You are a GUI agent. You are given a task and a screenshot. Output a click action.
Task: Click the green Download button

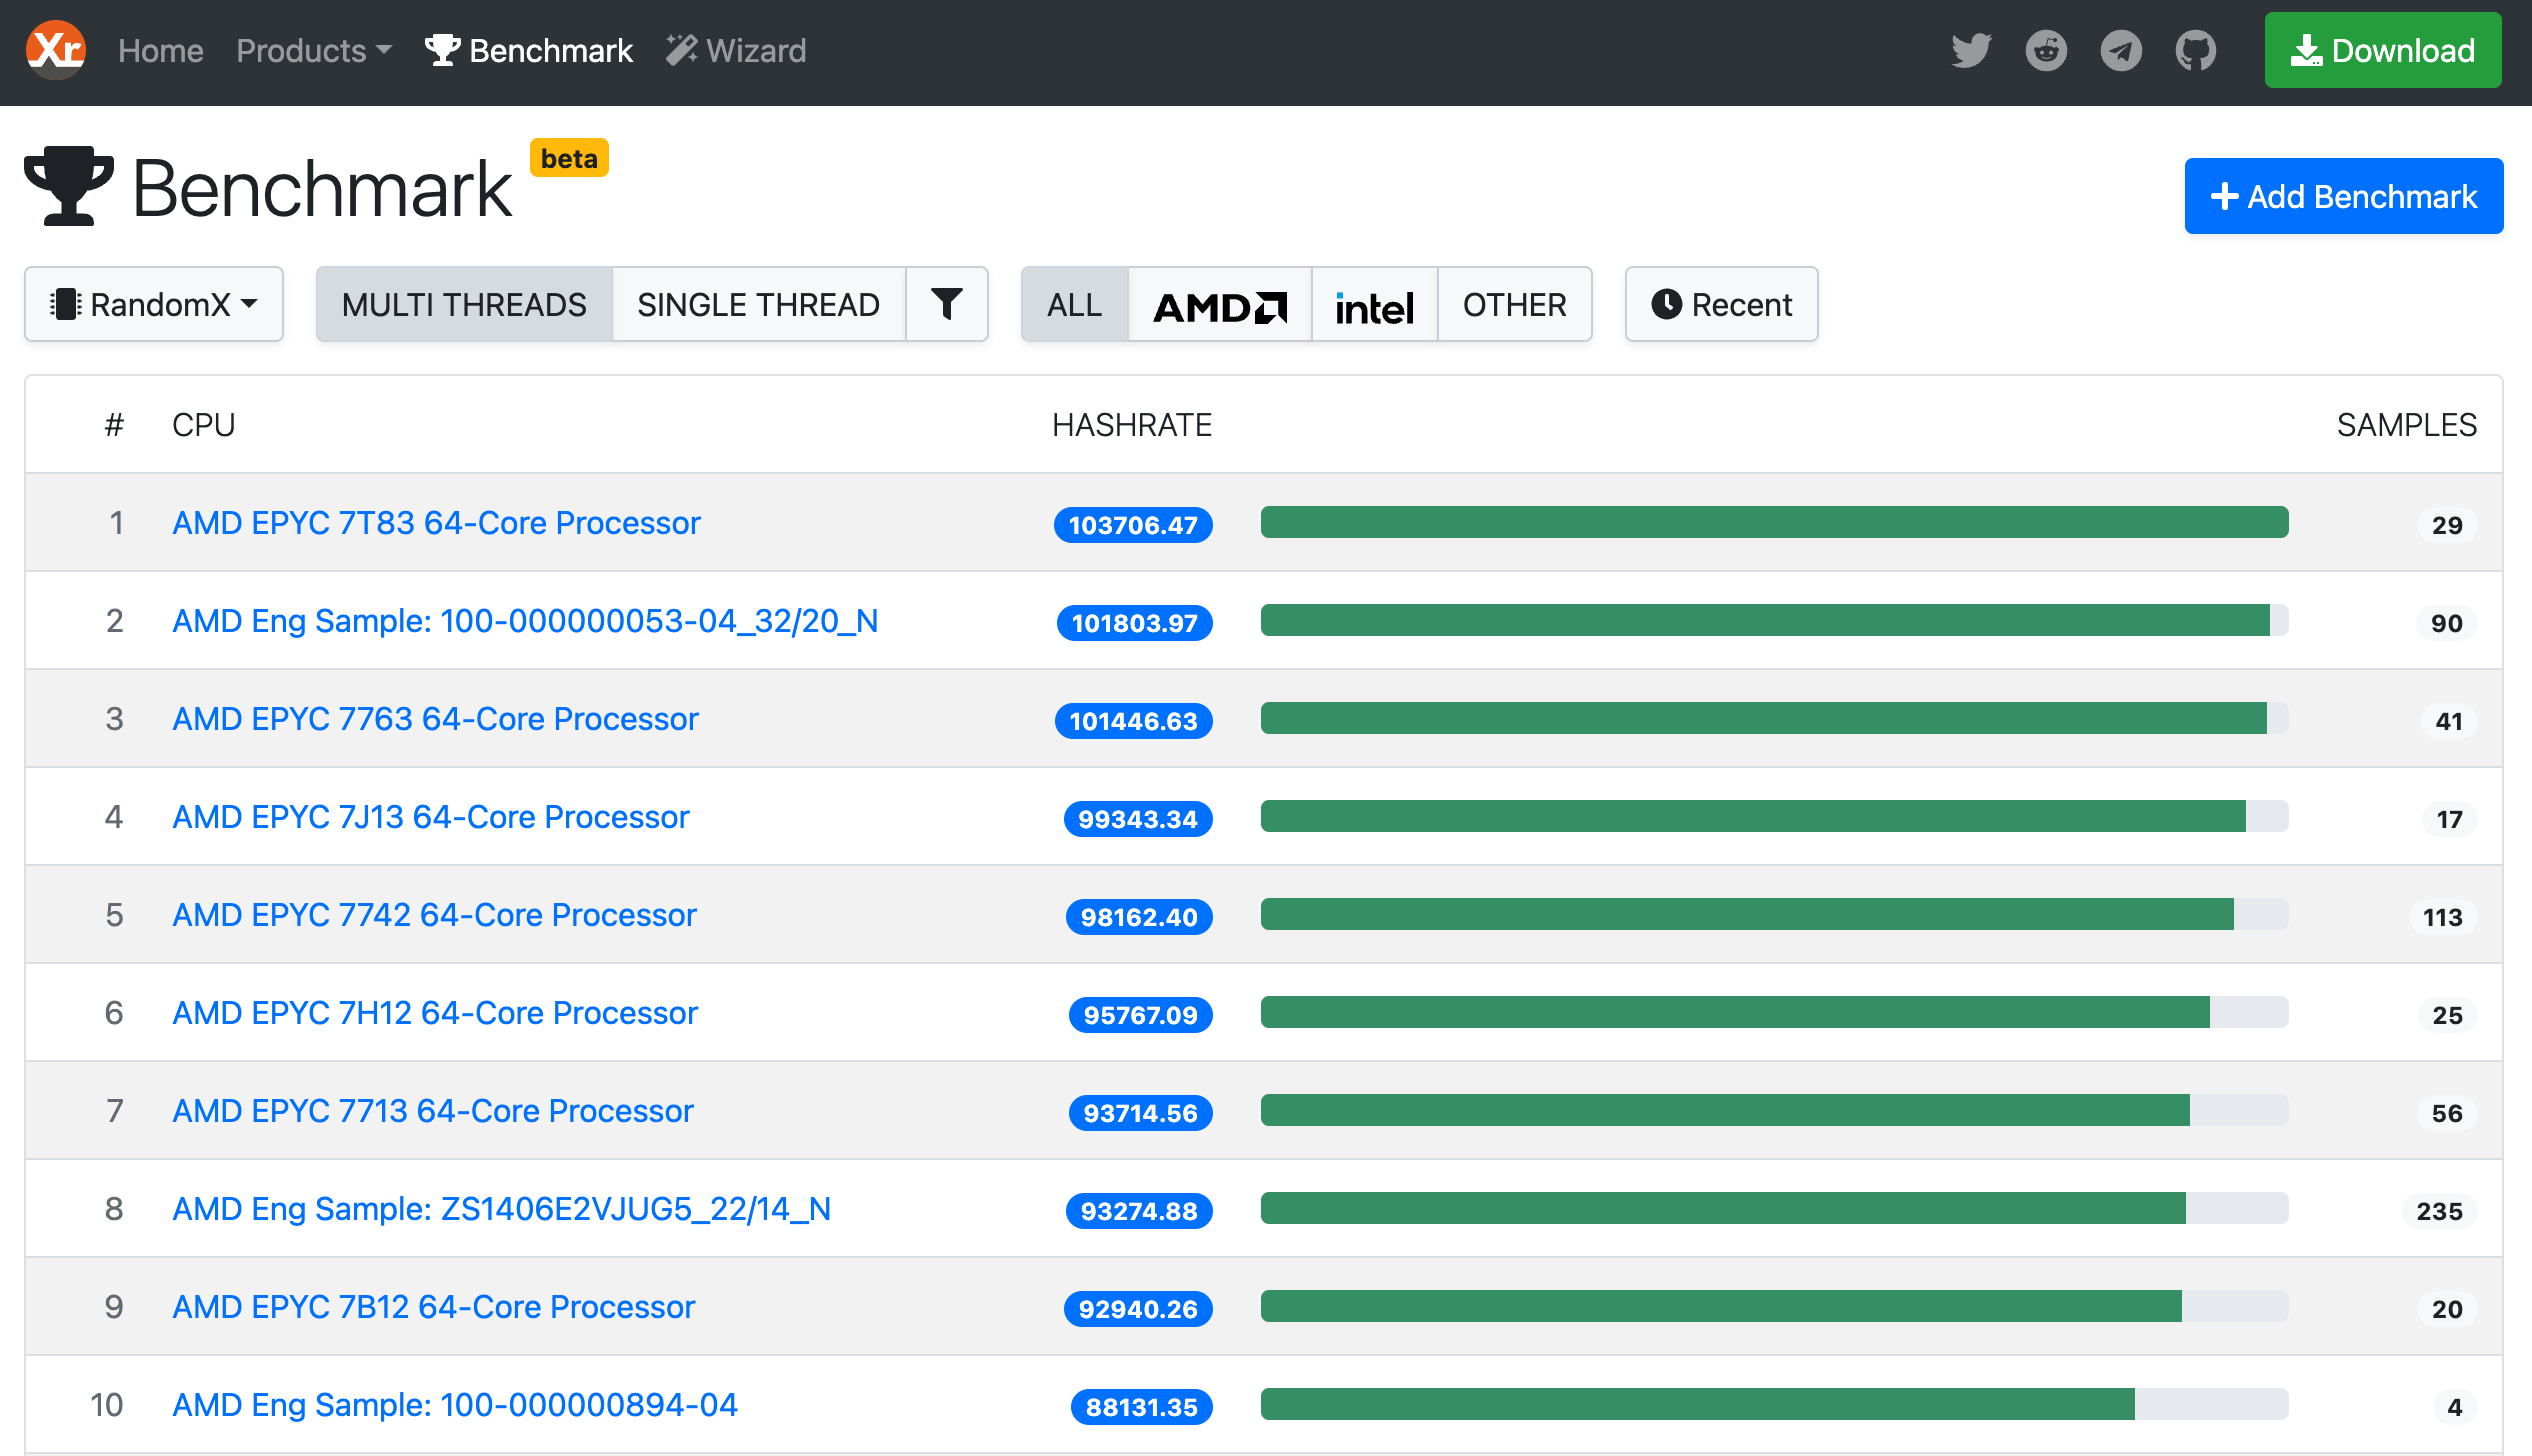click(2383, 50)
